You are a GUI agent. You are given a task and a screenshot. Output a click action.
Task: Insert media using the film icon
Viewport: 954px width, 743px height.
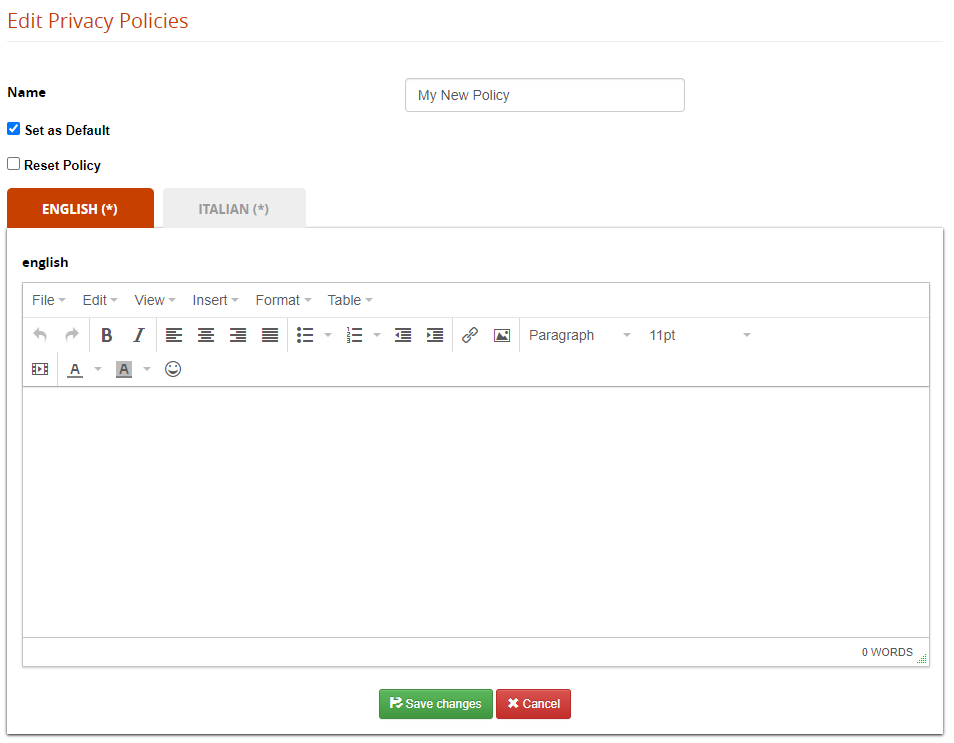coord(40,369)
